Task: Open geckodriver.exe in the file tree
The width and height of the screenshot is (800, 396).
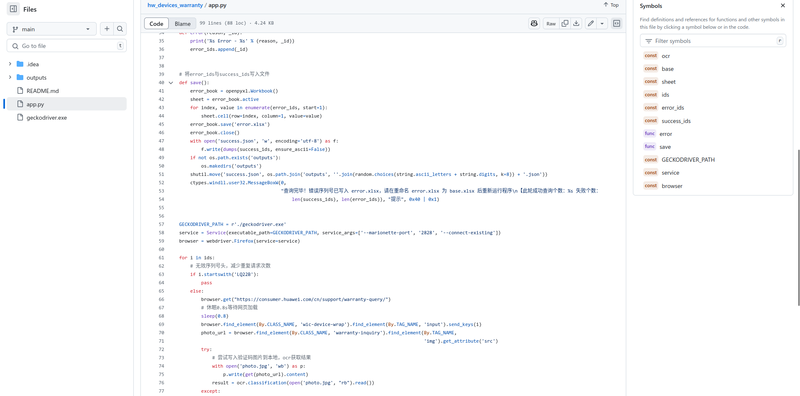Action: (x=46, y=117)
